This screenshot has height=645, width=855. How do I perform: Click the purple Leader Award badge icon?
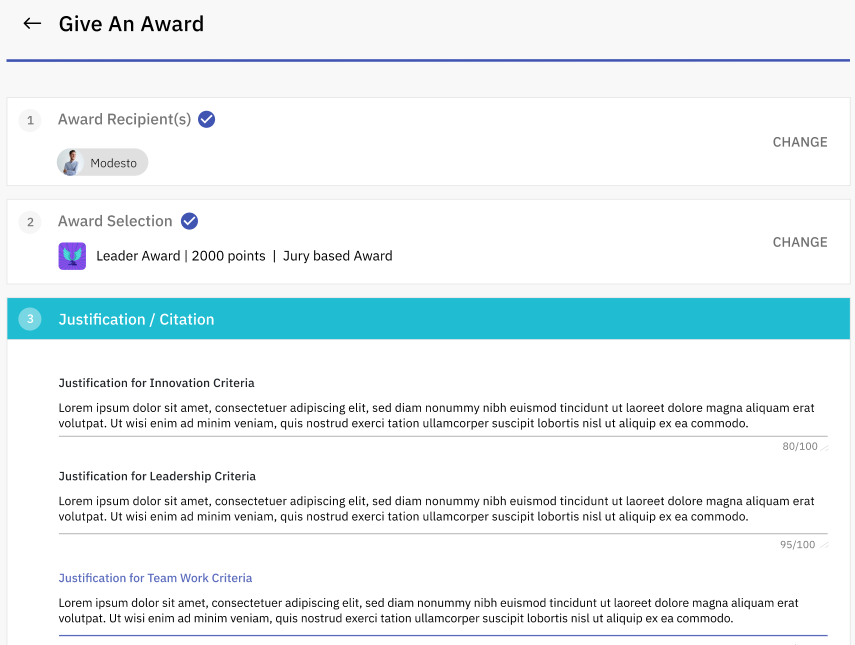pyautogui.click(x=72, y=256)
